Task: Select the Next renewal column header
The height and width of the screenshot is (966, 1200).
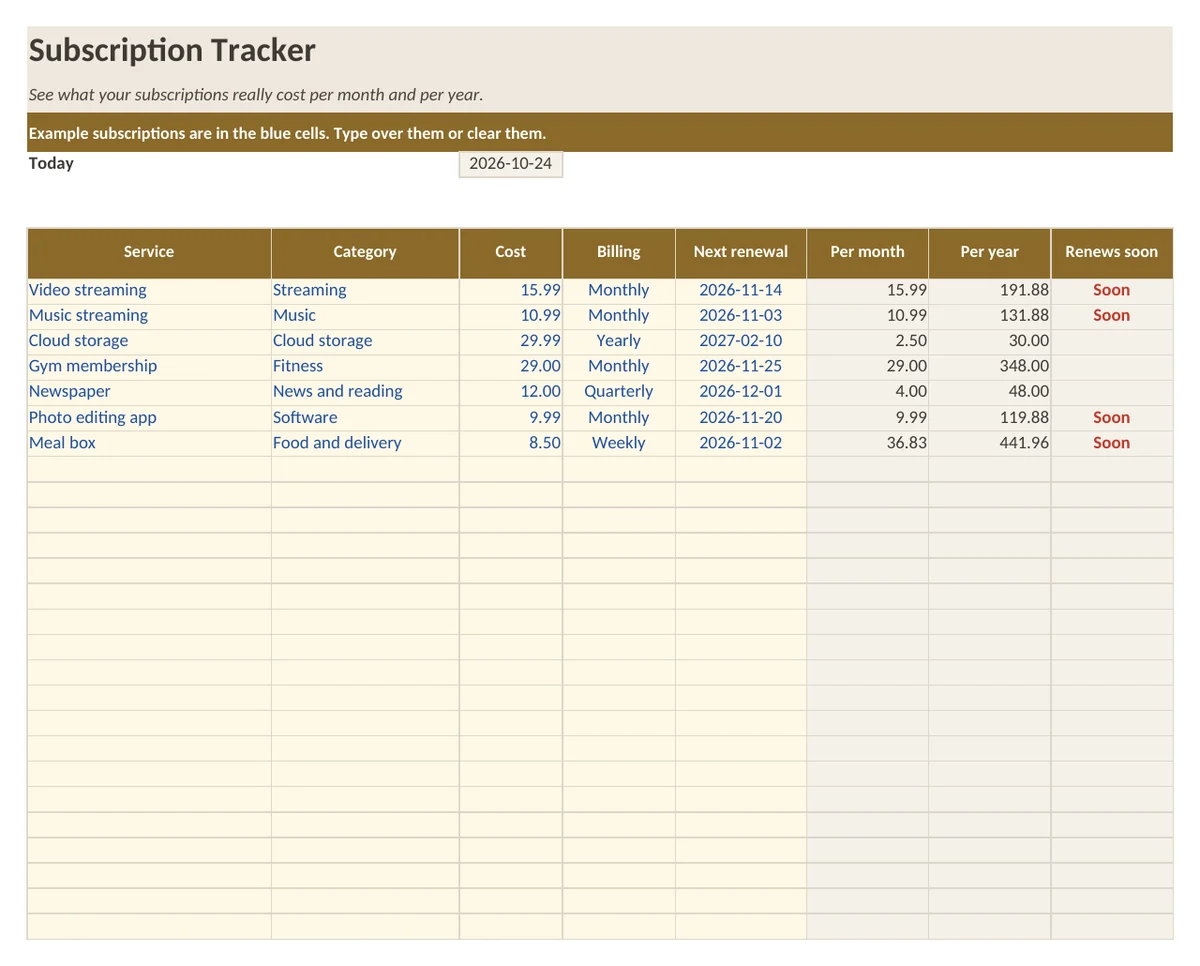Action: [x=741, y=252]
